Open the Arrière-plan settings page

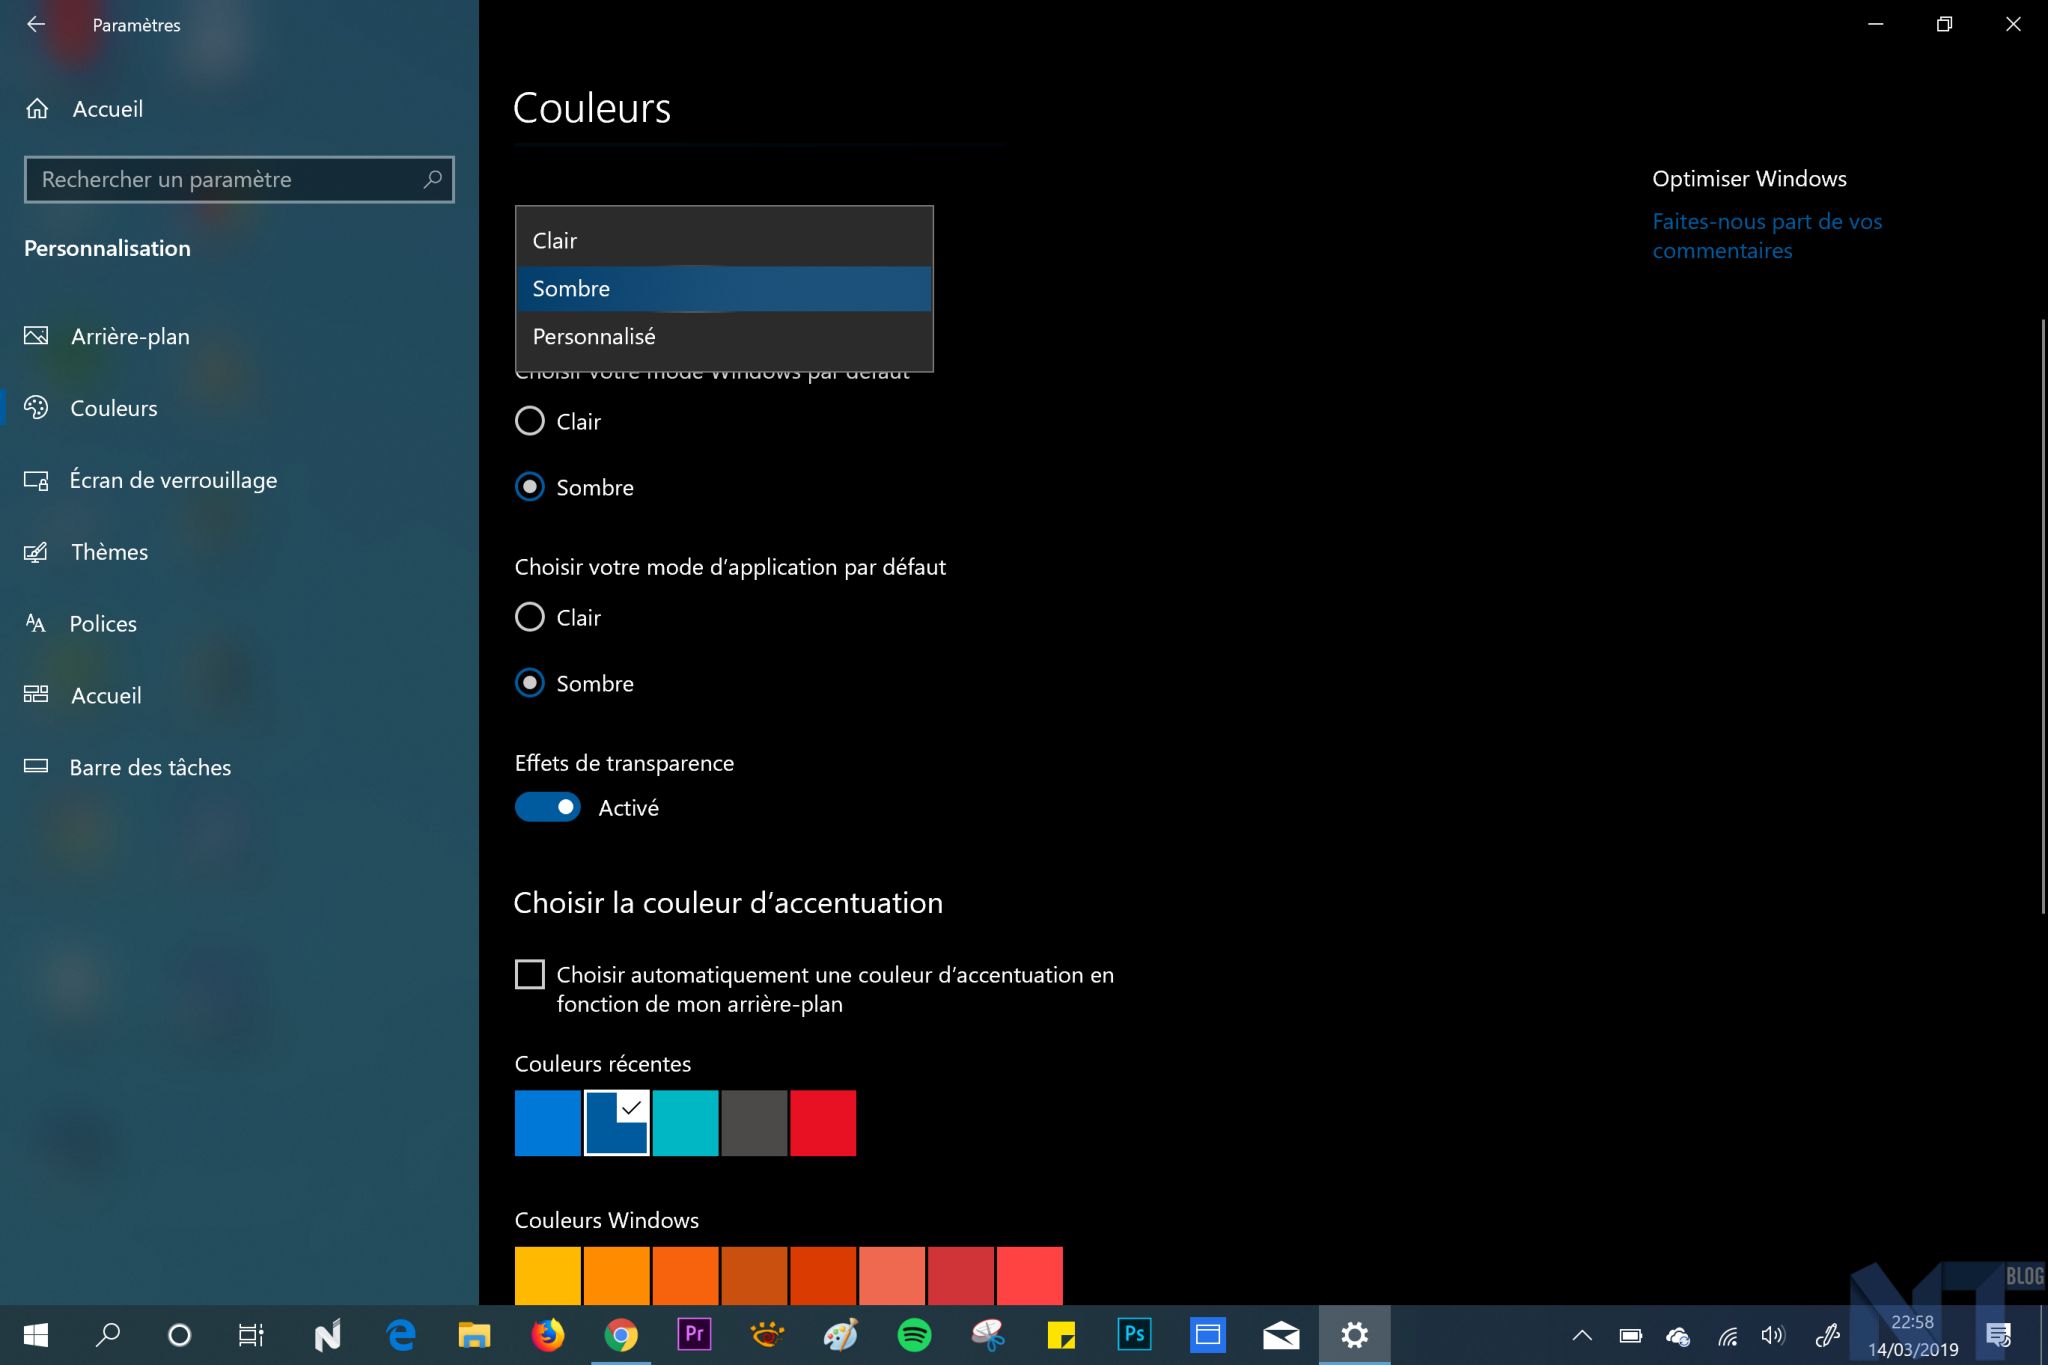pyautogui.click(x=130, y=336)
